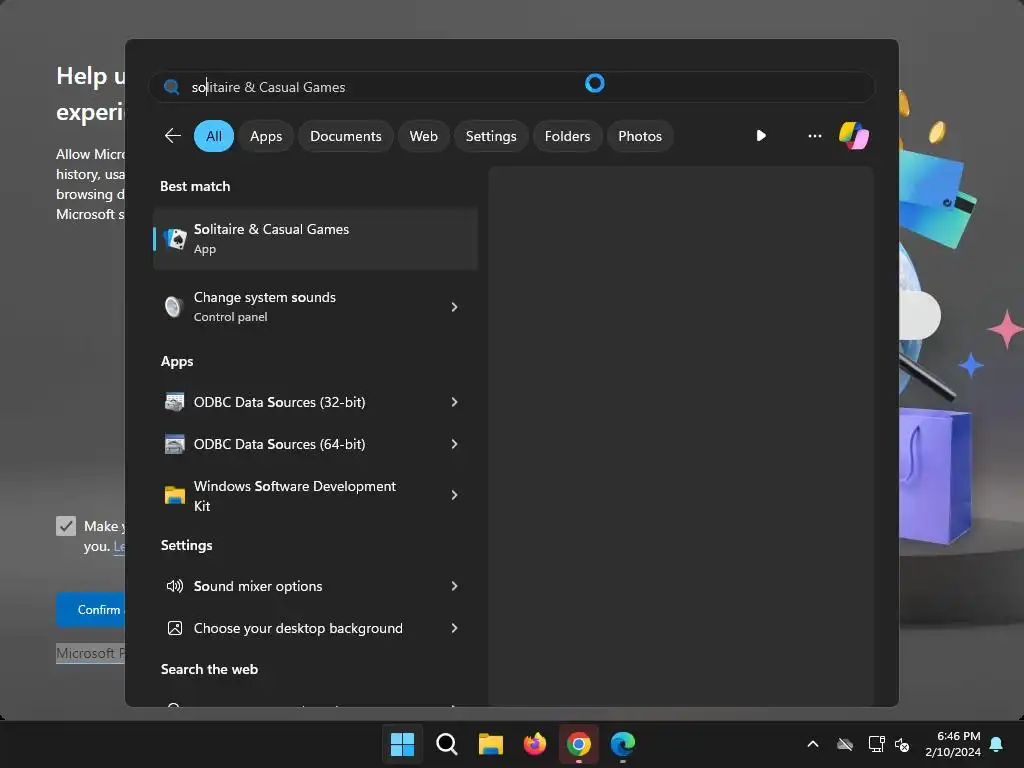Click the Sound mixer options speaker icon
1024x768 pixels.
click(174, 586)
